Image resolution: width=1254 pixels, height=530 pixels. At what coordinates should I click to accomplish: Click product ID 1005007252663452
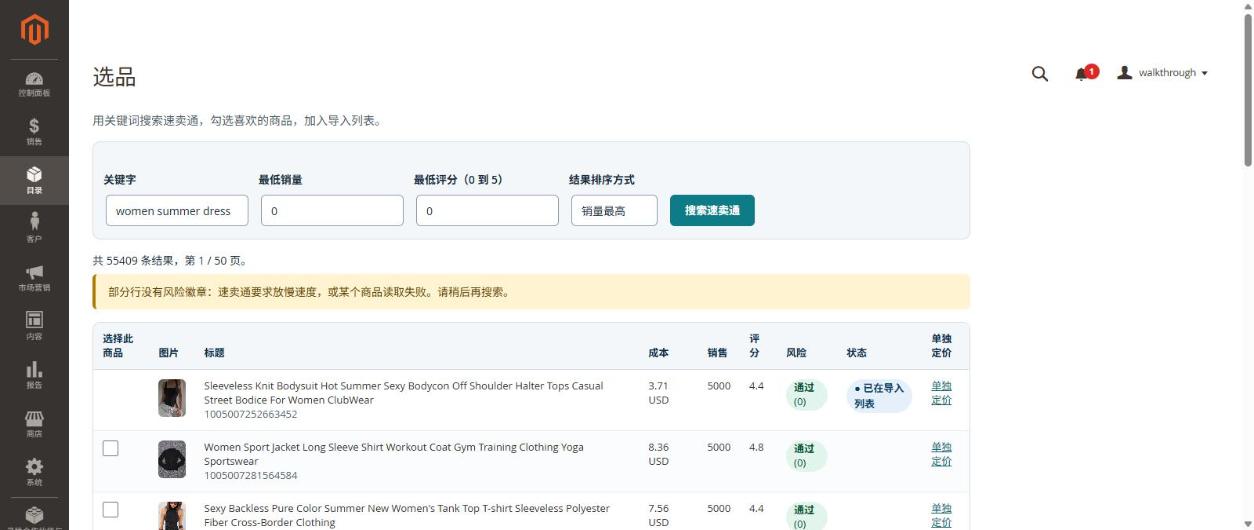click(250, 414)
